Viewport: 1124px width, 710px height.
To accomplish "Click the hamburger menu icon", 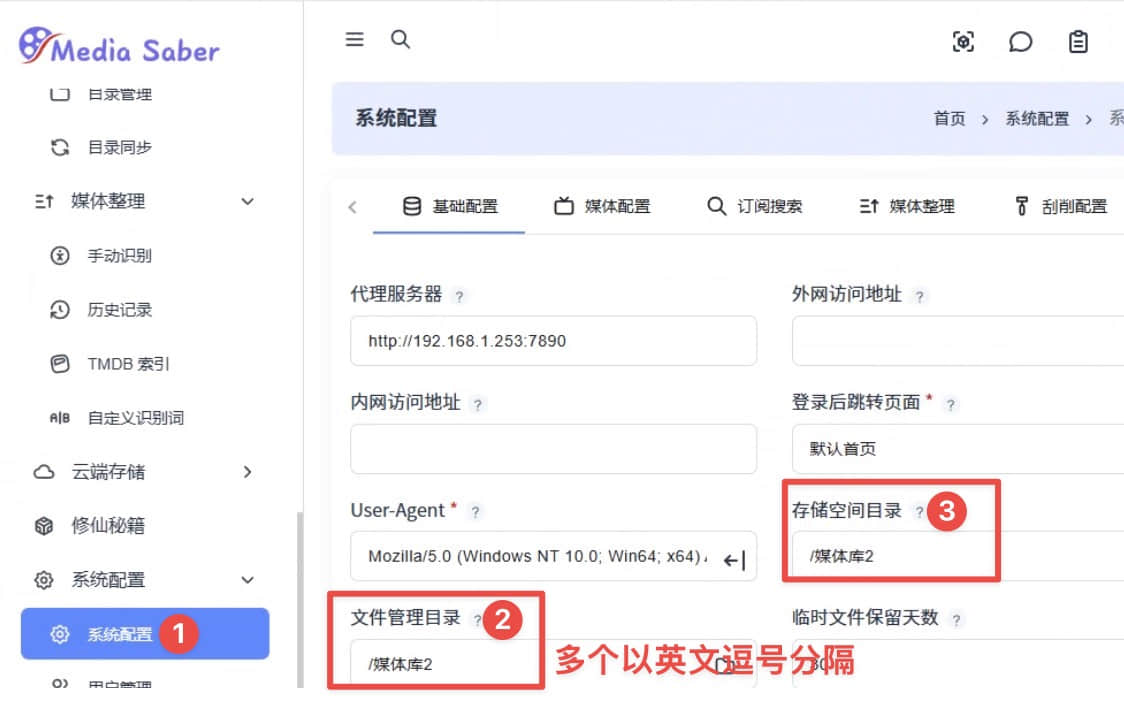I will coord(354,40).
